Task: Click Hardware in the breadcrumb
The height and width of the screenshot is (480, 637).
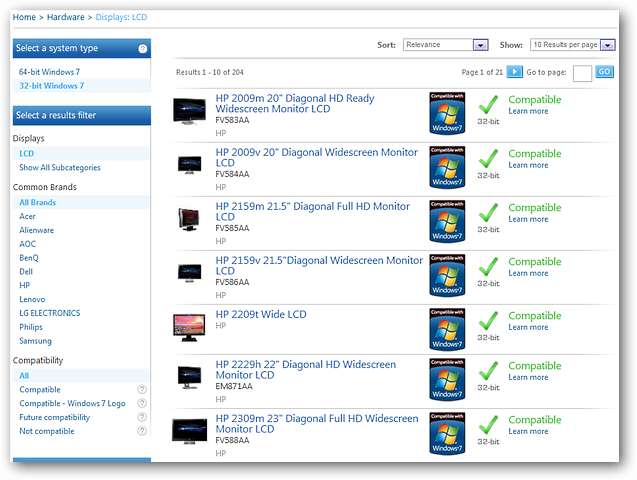Action: [x=66, y=17]
